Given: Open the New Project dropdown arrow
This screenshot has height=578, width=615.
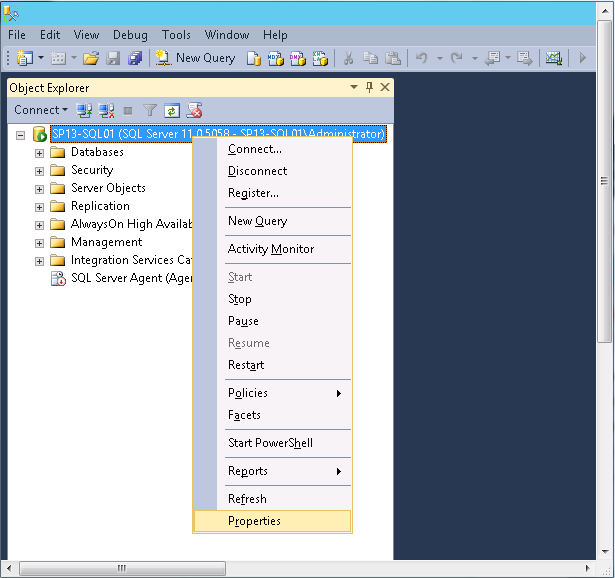Looking at the screenshot, I should tap(41, 58).
